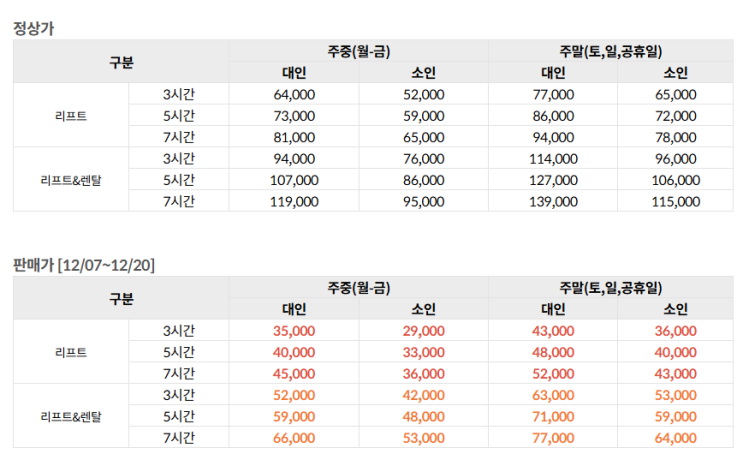The image size is (743, 472).
Task: Click the 판매가 [12/07~12/20] heading
Action: pos(84,265)
